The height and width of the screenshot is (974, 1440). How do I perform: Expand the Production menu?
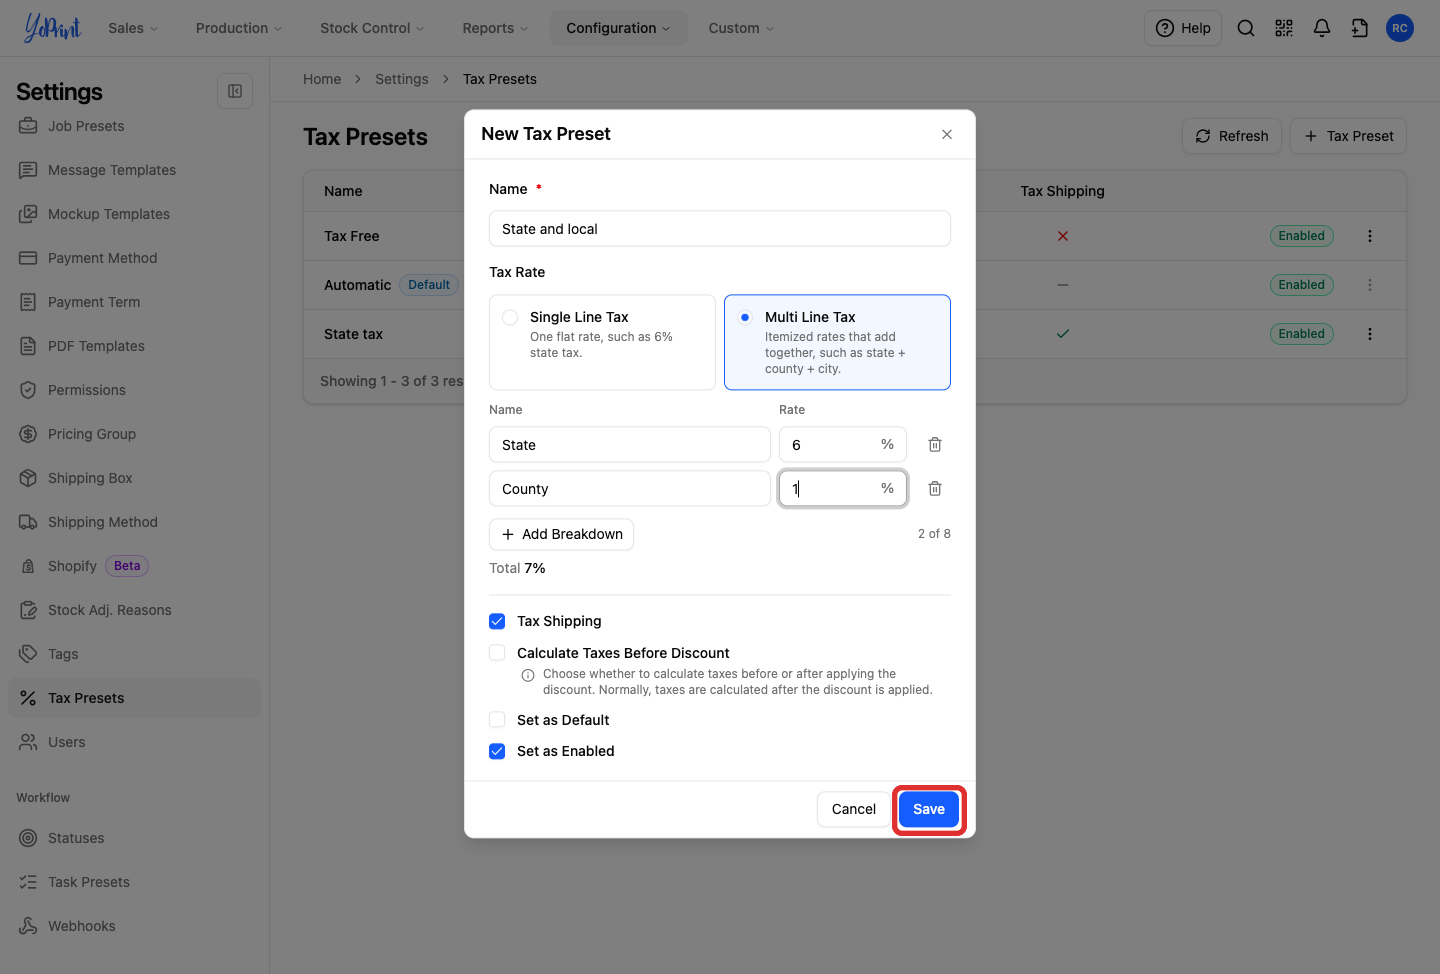click(239, 28)
